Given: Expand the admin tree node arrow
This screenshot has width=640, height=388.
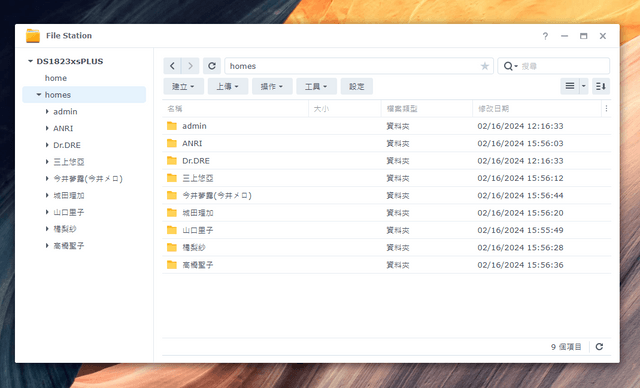Looking at the screenshot, I should click(x=47, y=111).
